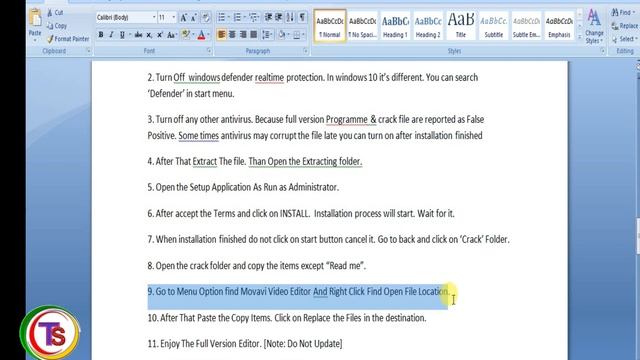
Task: Align text to the right
Action: [x=243, y=35]
